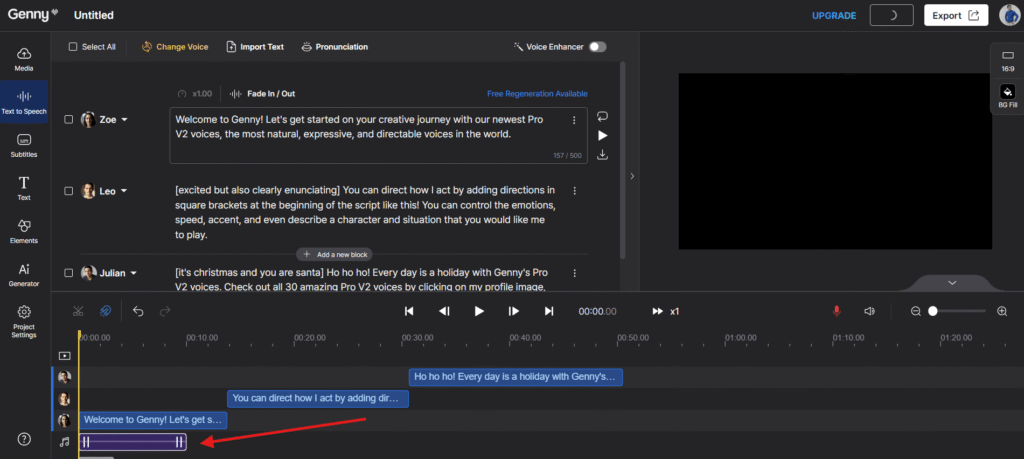Image resolution: width=1024 pixels, height=459 pixels.
Task: Select the purple music clip in audio track
Action: click(x=133, y=442)
